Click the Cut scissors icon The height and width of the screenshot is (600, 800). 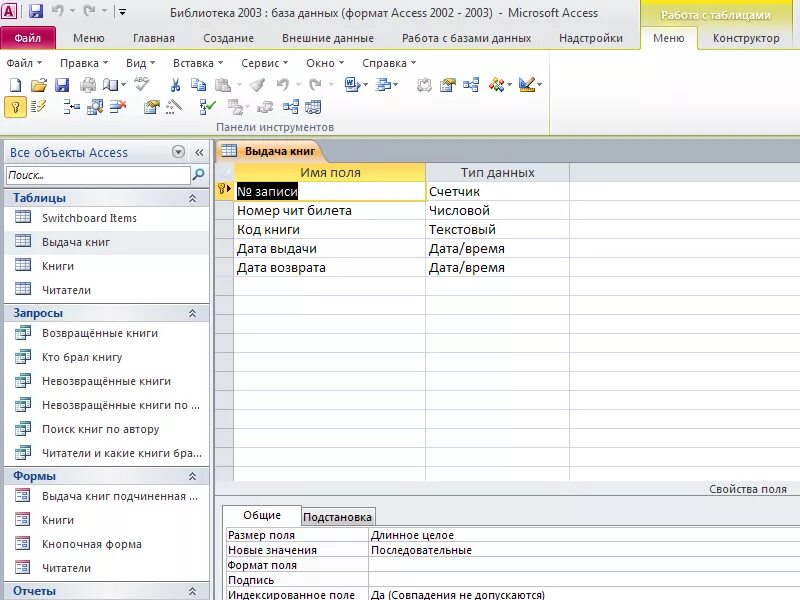175,85
